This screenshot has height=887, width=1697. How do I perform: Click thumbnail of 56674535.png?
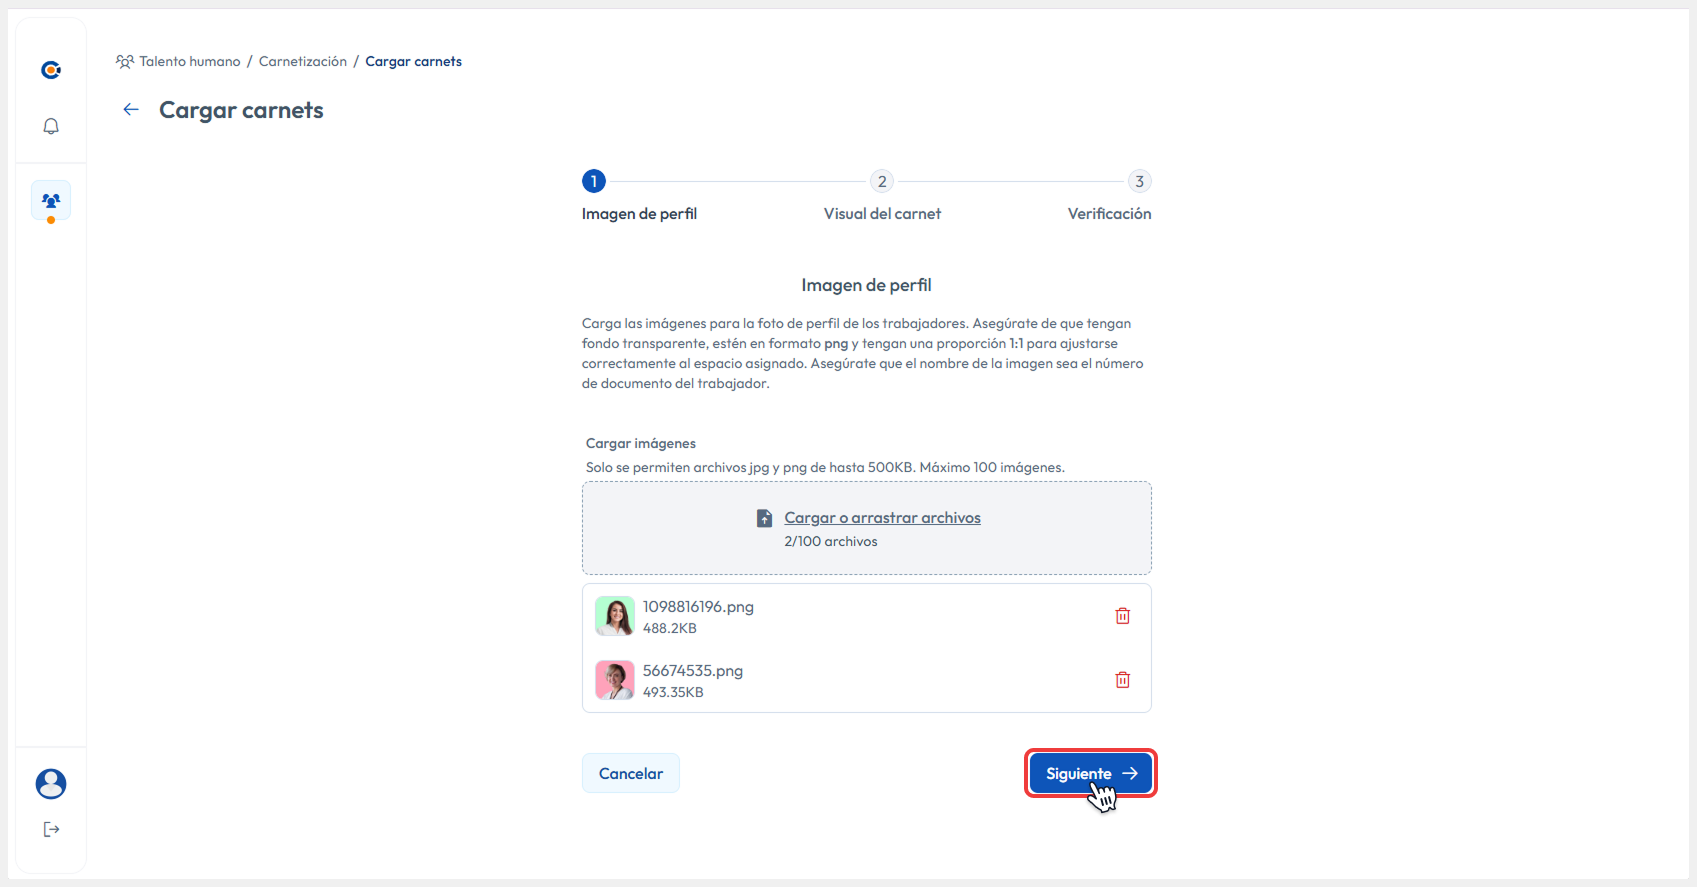point(615,680)
